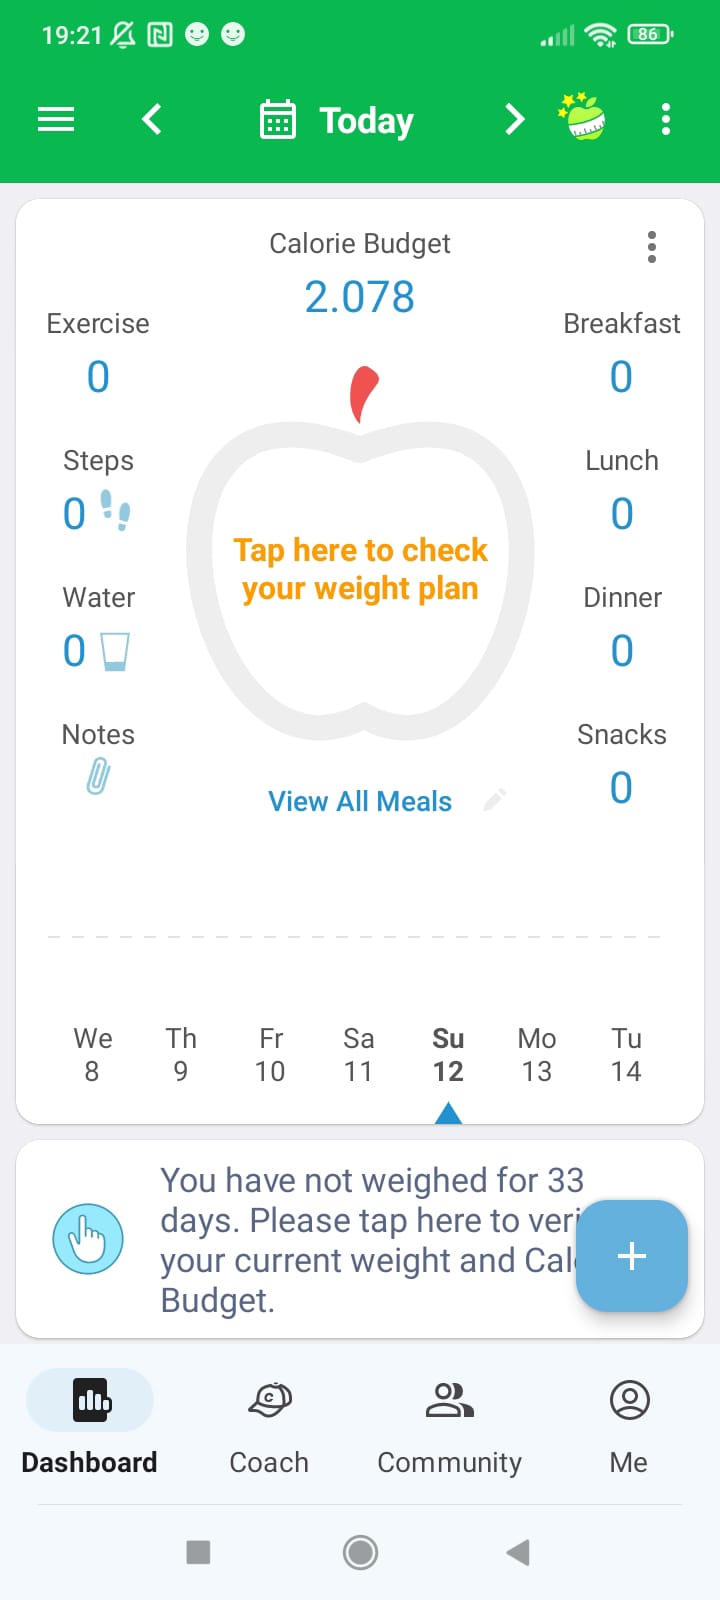Viewport: 720px width, 1600px height.
Task: Tap the blue plus add button
Action: (x=632, y=1256)
